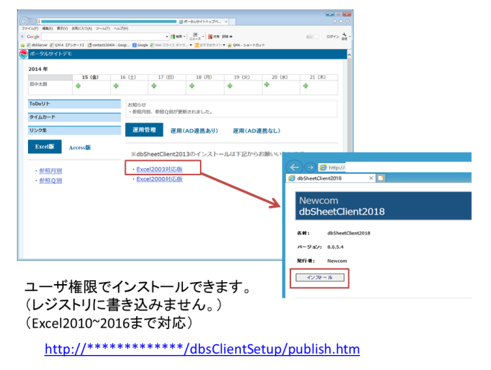Click the green plus under 16 (土)
Screen dimensions: 491x370
pos(116,86)
